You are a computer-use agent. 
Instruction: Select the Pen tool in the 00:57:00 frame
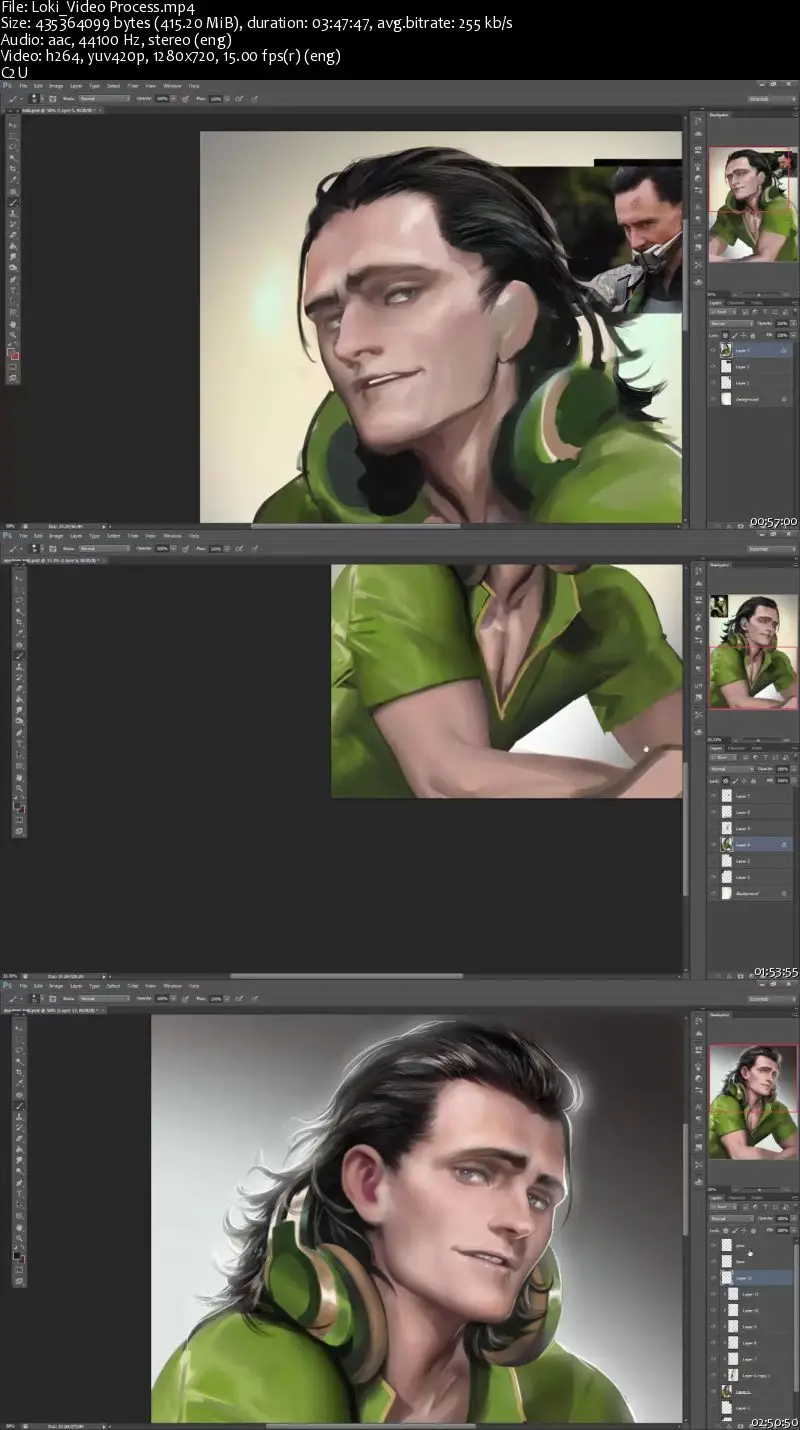pos(13,279)
